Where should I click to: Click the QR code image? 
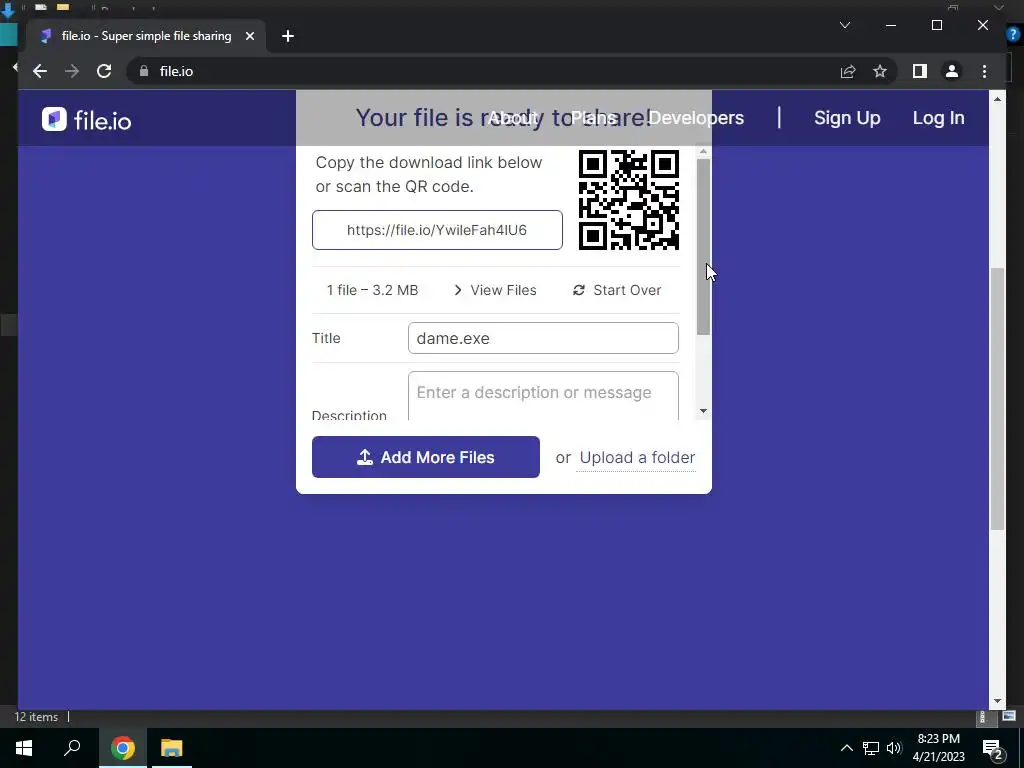click(629, 200)
